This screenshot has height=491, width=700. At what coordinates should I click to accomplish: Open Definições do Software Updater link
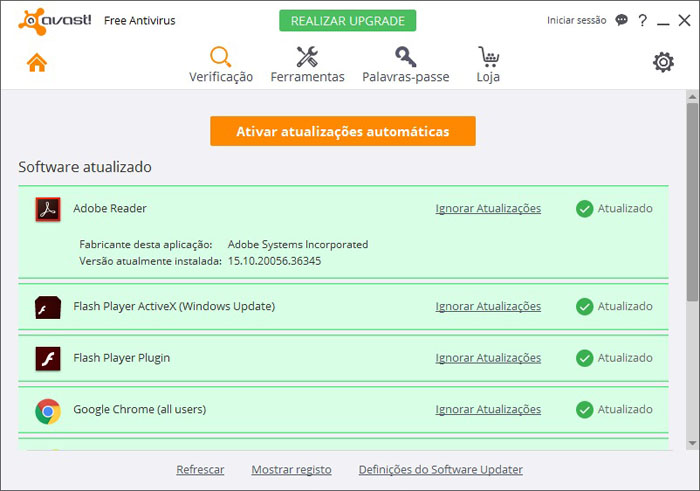[x=441, y=470]
